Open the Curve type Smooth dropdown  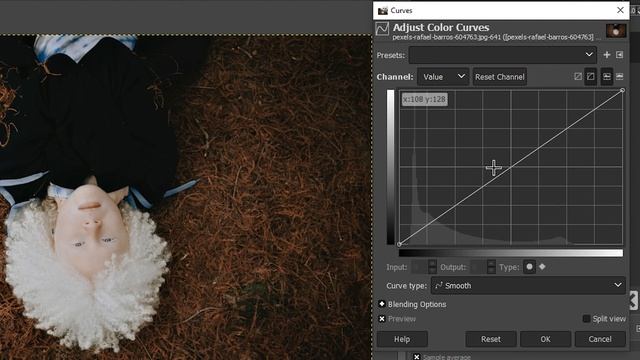(x=528, y=286)
